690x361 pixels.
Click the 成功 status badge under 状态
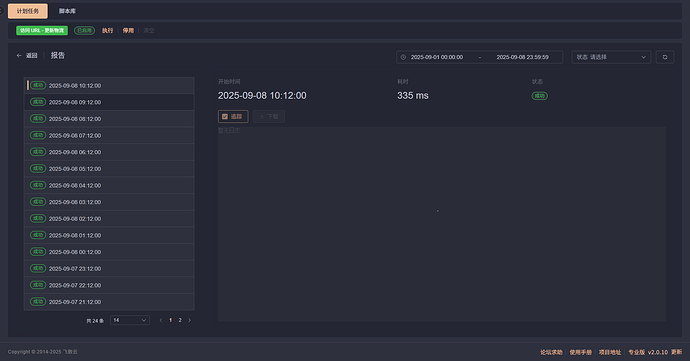(540, 96)
